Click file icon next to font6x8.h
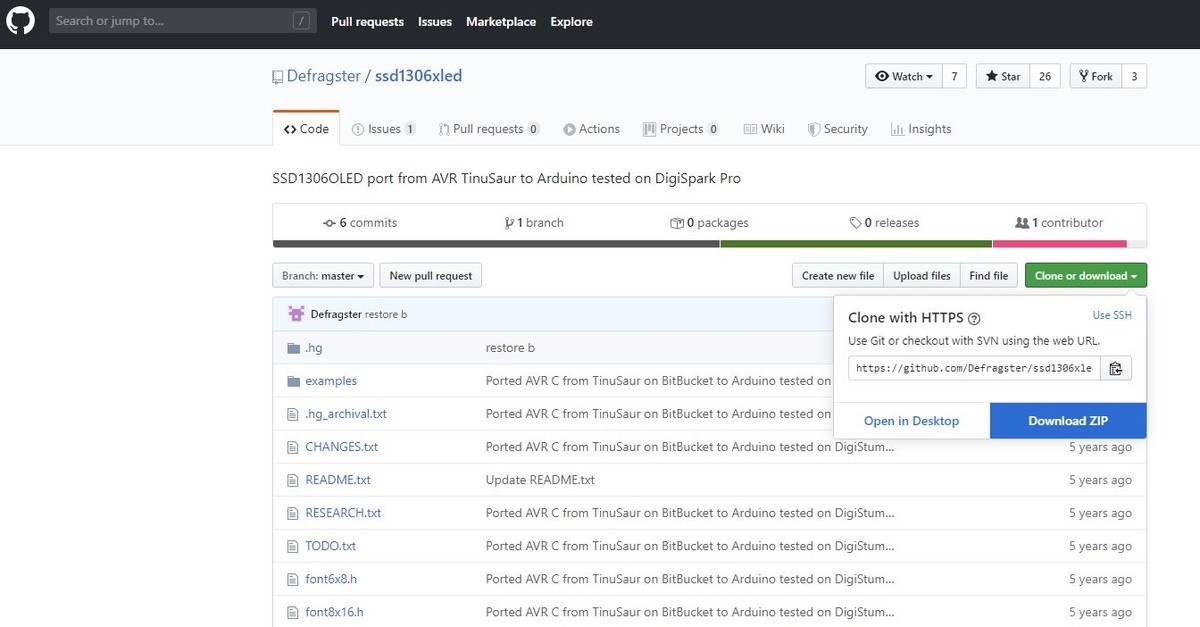1200x627 pixels. tap(293, 579)
